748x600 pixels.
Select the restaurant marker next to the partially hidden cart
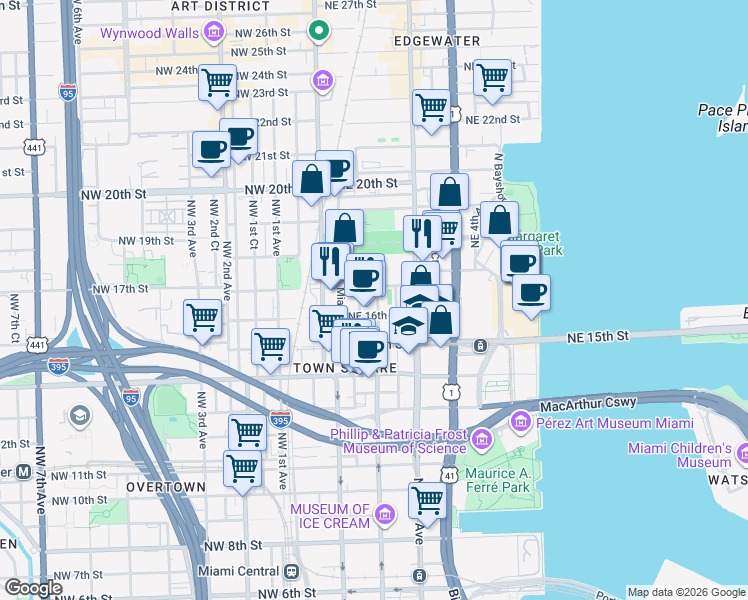coord(422,234)
